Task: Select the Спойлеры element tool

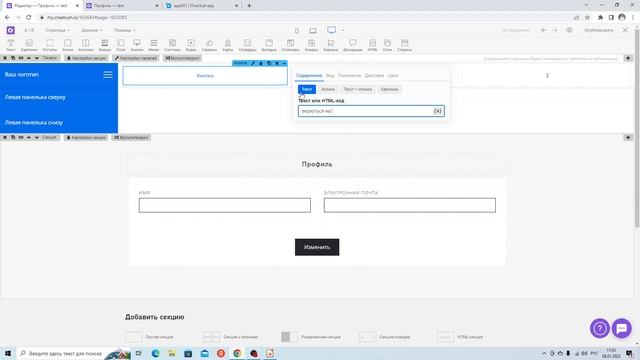Action: click(x=290, y=45)
